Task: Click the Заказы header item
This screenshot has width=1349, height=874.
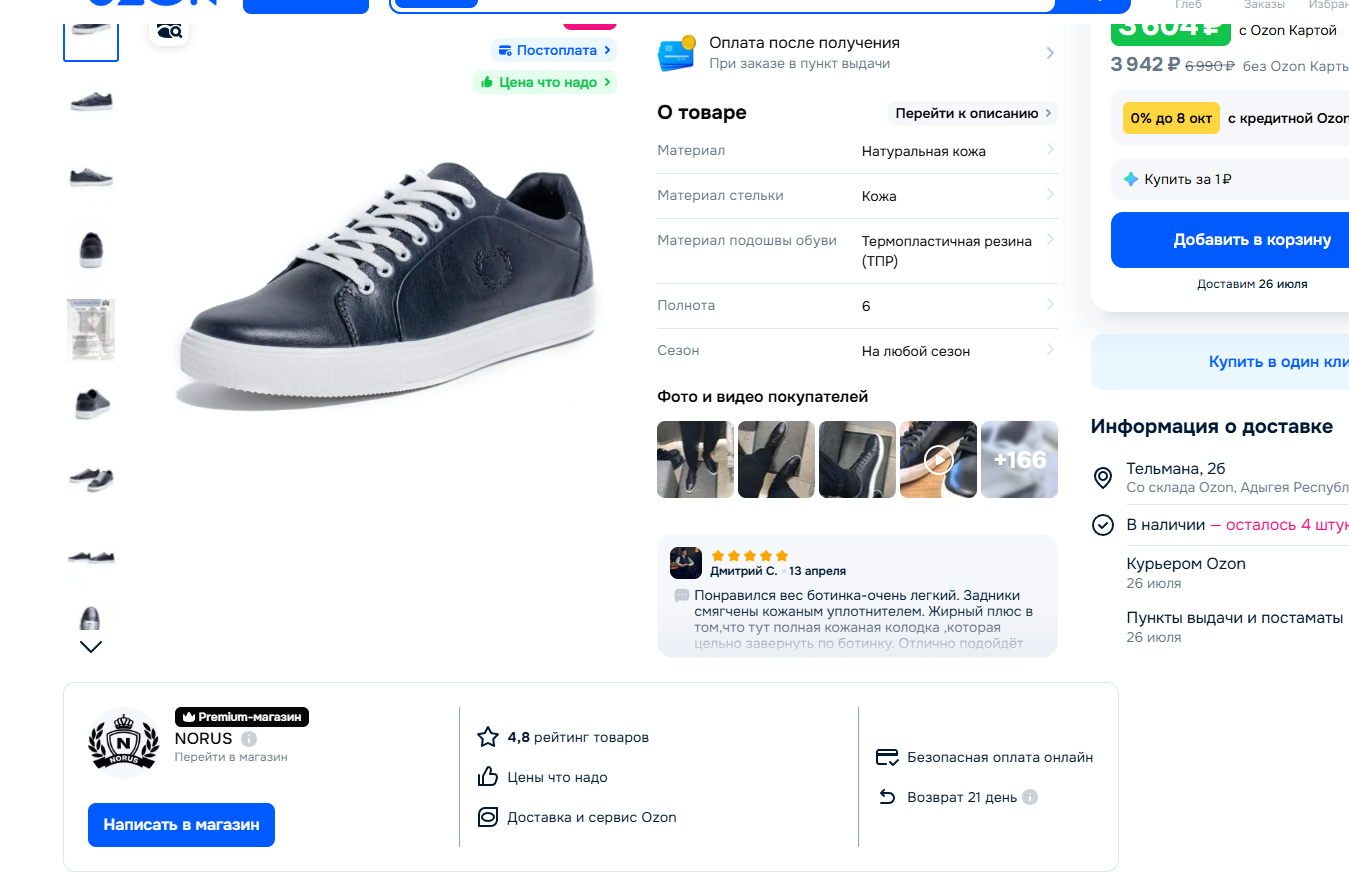Action: point(1264,5)
